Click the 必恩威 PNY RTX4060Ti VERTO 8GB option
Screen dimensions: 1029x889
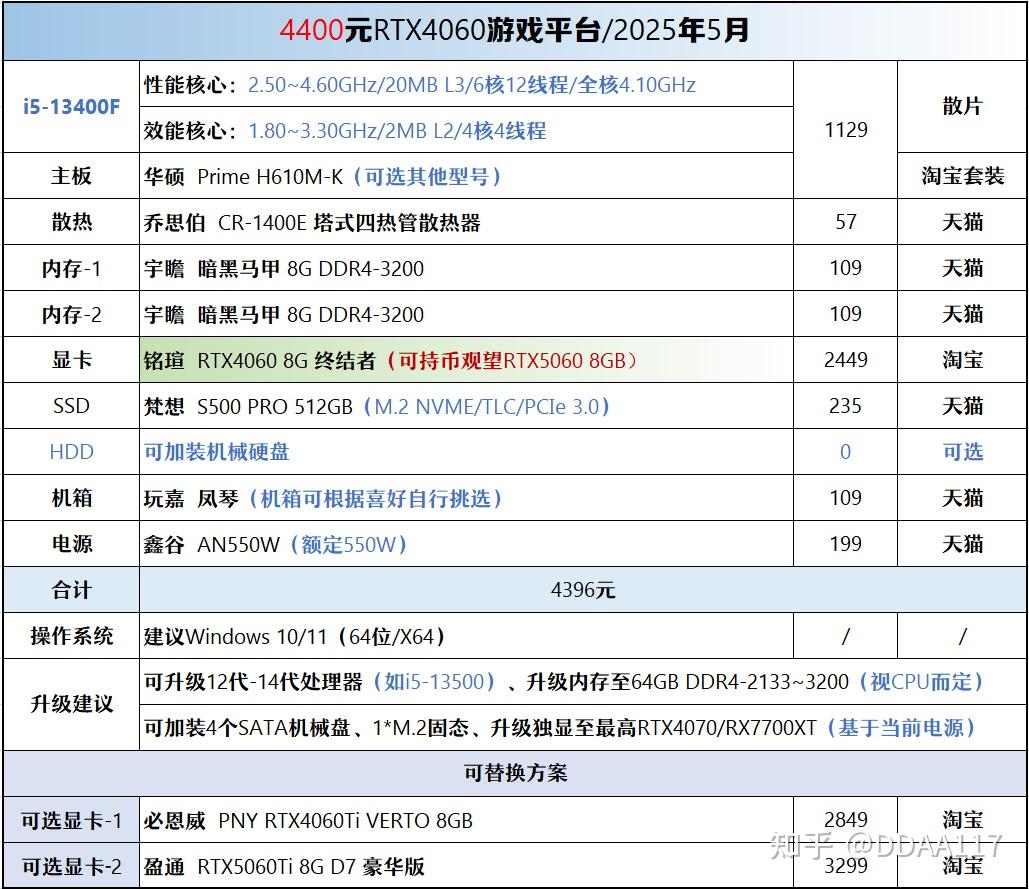coord(466,820)
